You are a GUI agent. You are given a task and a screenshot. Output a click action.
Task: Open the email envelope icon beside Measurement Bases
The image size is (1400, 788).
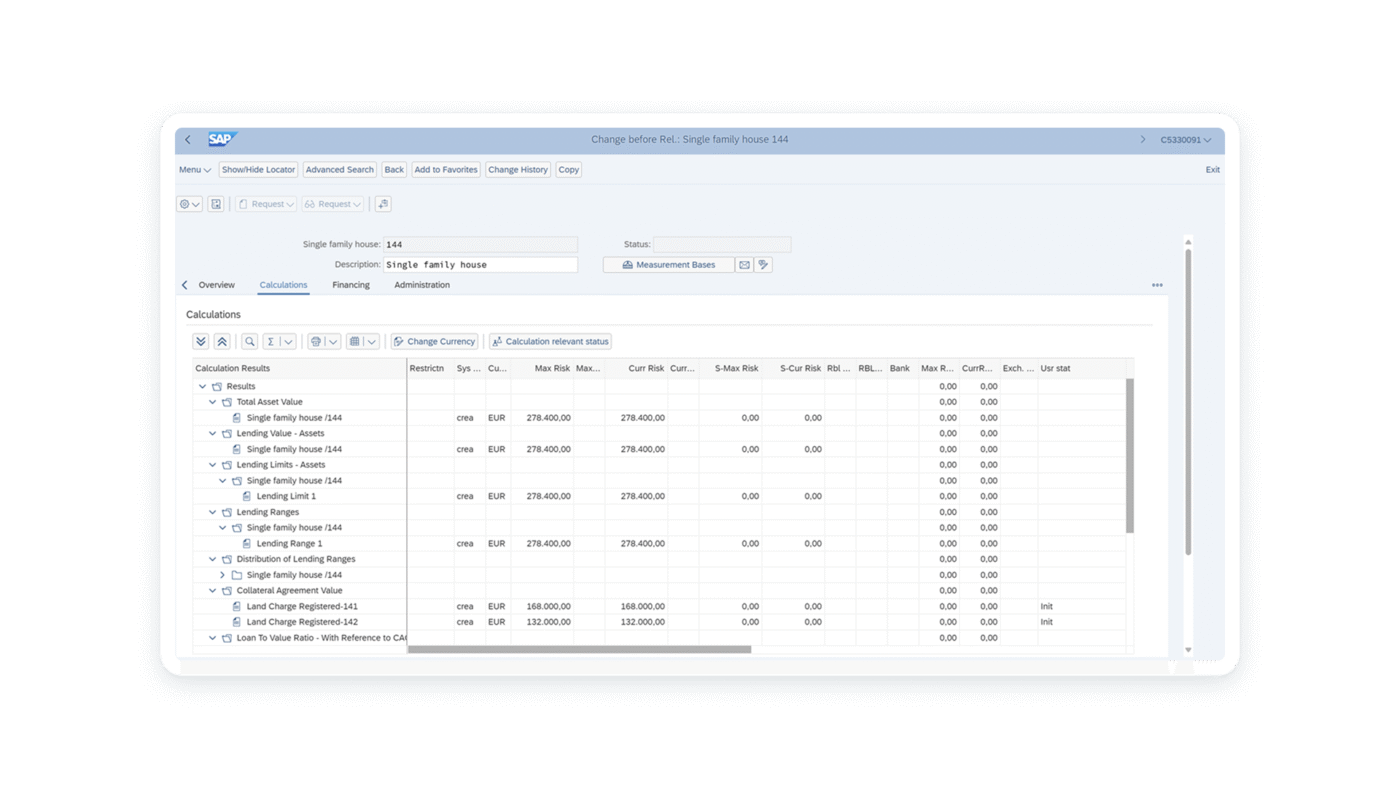pyautogui.click(x=744, y=264)
